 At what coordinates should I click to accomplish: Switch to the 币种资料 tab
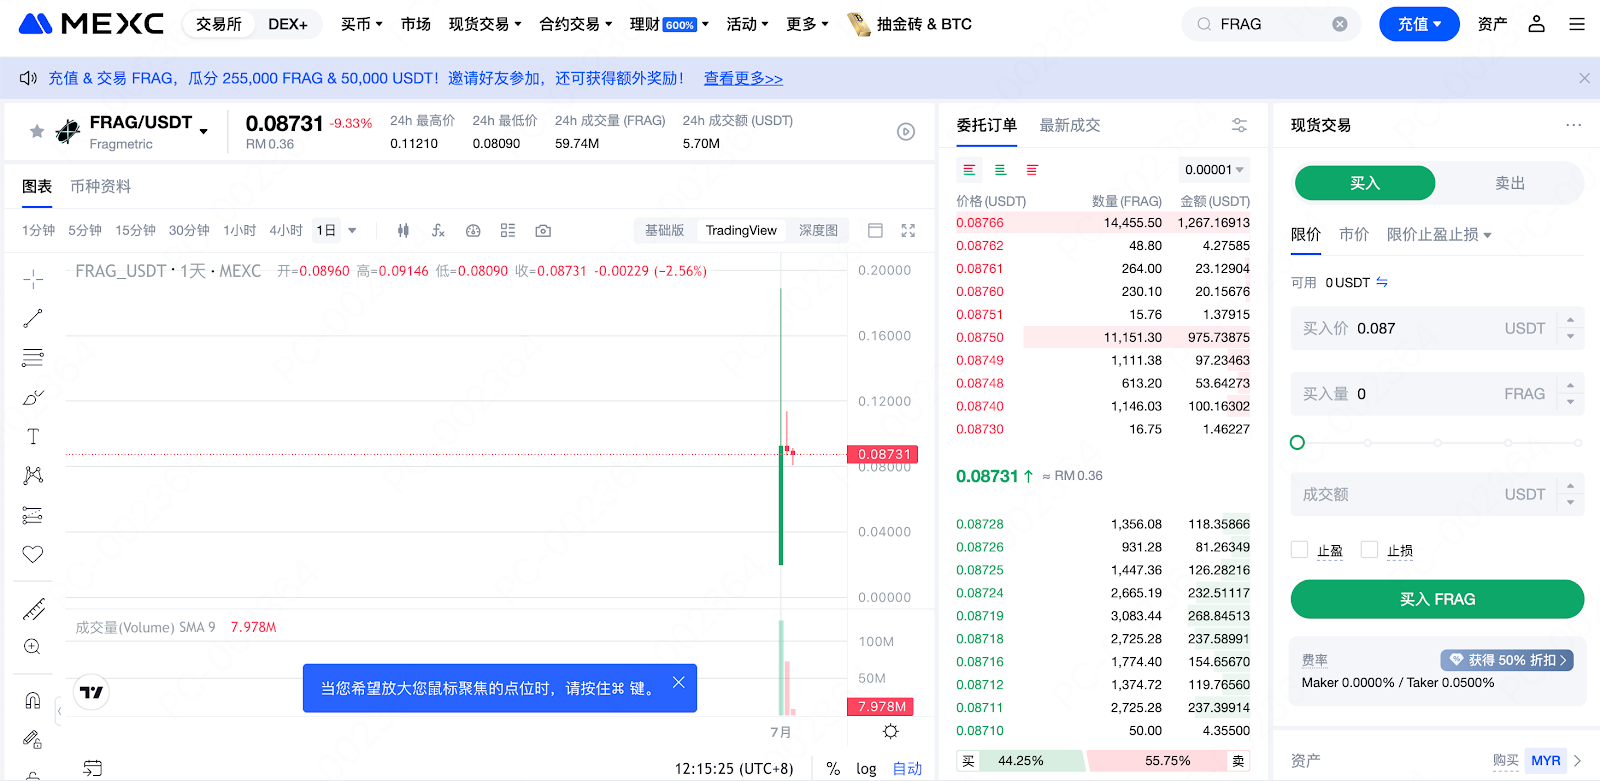(100, 187)
